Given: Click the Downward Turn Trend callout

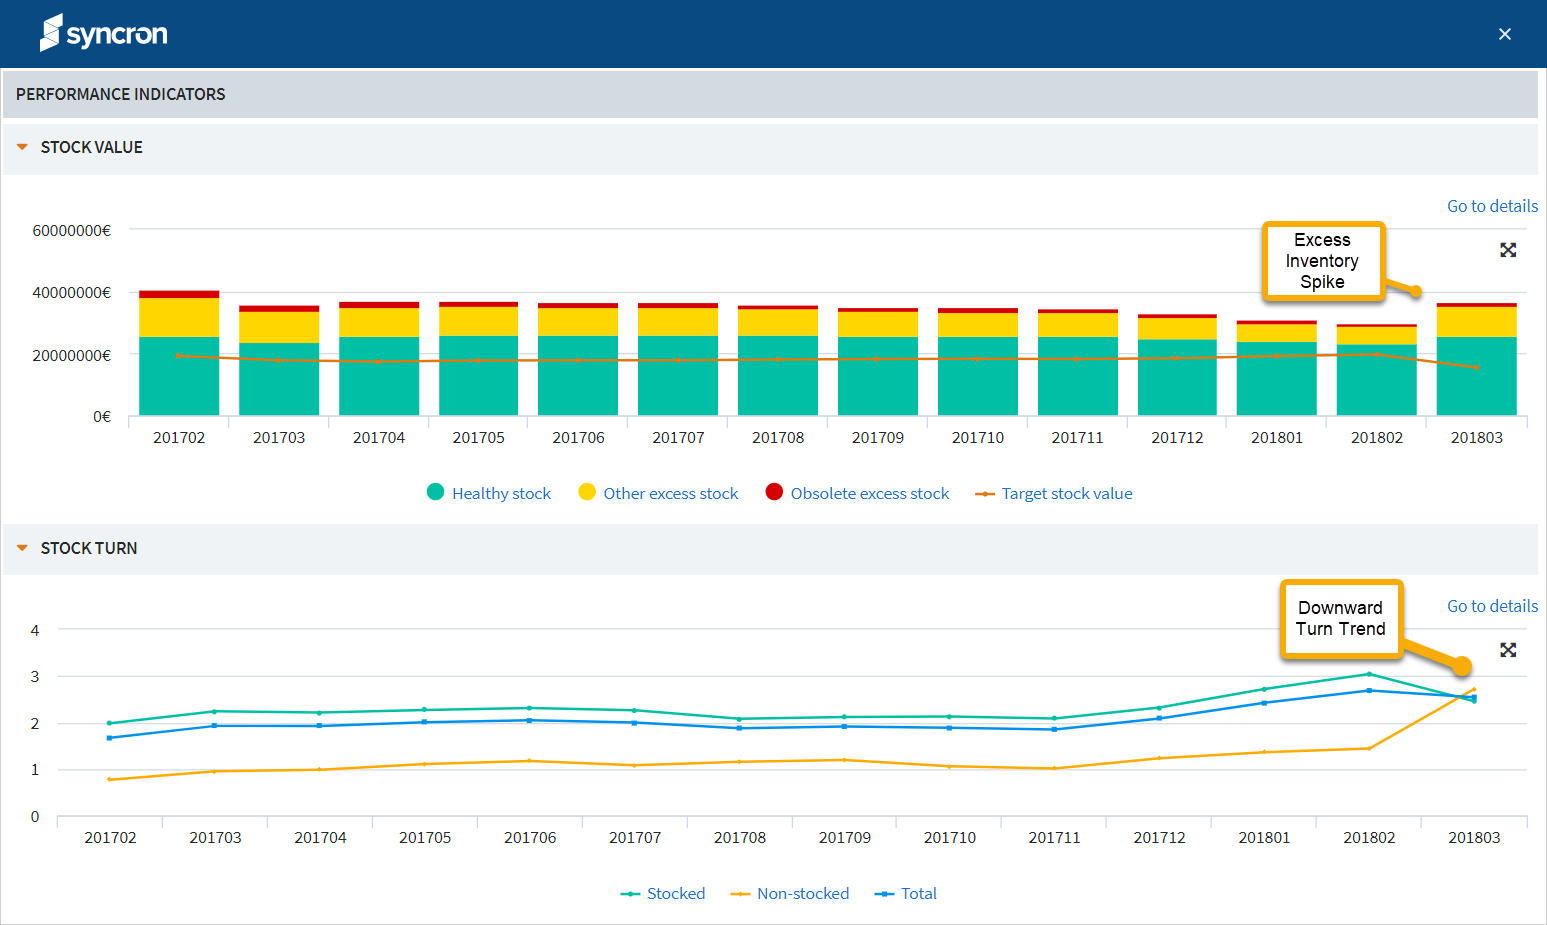Looking at the screenshot, I should click(x=1341, y=619).
